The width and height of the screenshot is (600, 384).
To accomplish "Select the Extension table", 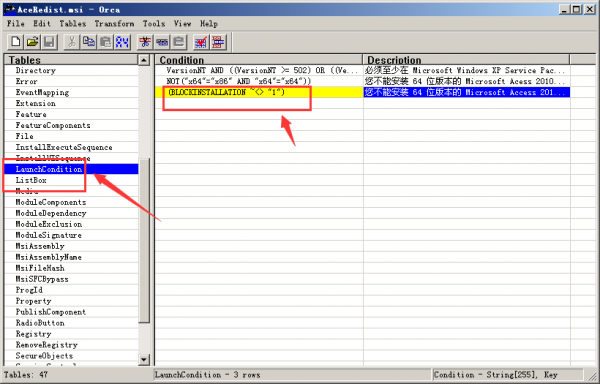I will click(36, 103).
